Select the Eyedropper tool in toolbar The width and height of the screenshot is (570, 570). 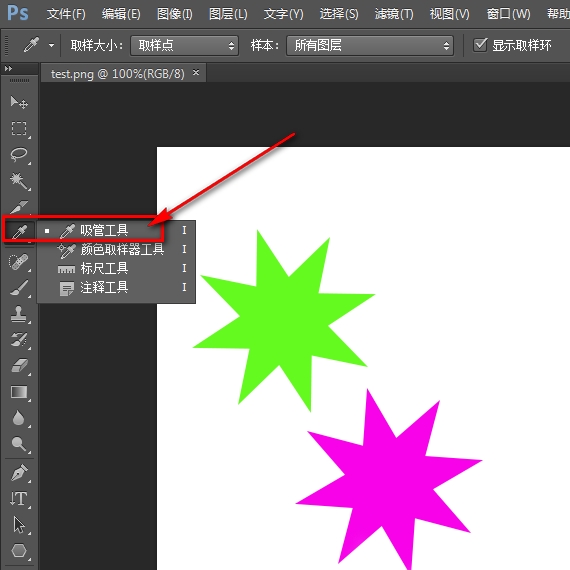[x=19, y=232]
